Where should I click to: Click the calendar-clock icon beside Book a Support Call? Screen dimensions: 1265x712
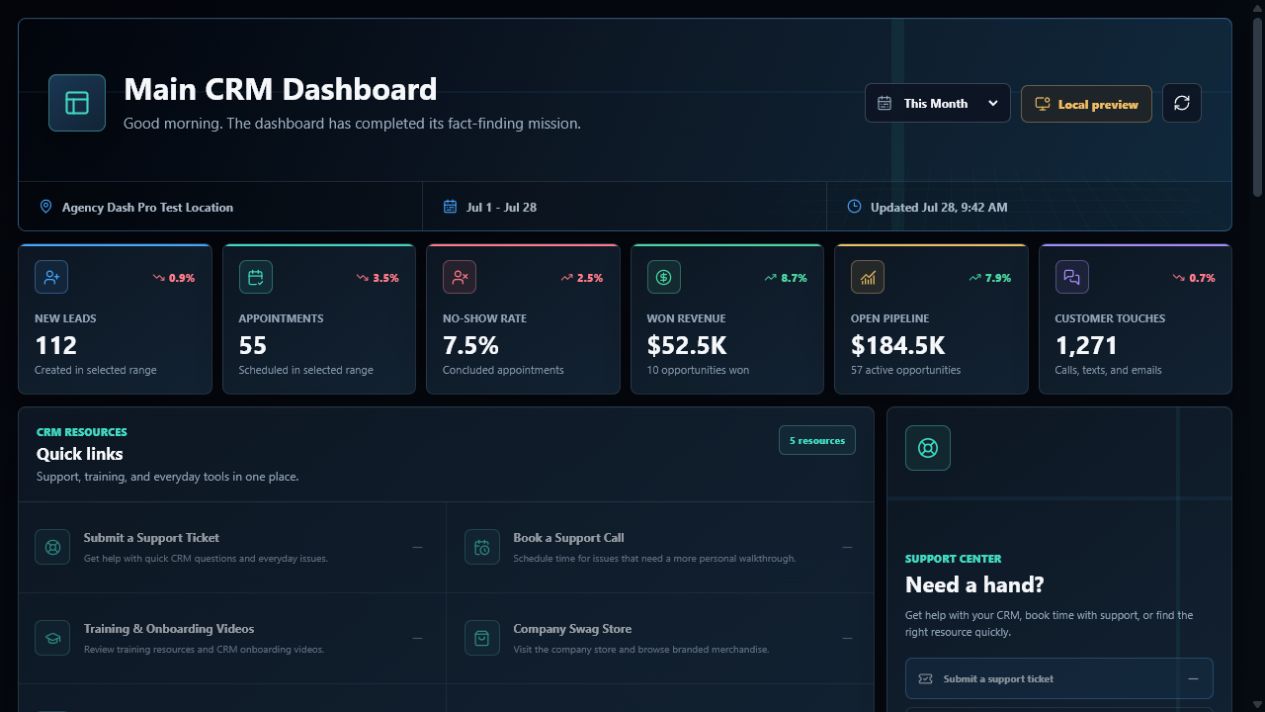pyautogui.click(x=482, y=547)
